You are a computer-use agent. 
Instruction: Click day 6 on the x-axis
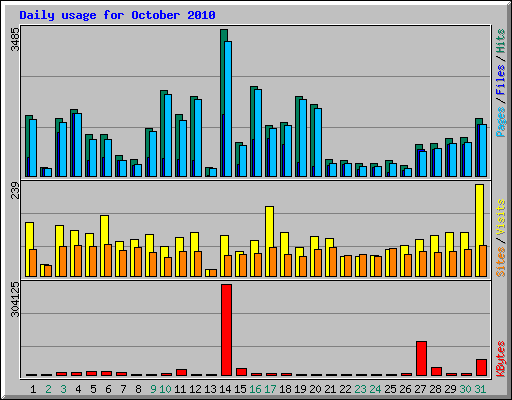(108, 389)
